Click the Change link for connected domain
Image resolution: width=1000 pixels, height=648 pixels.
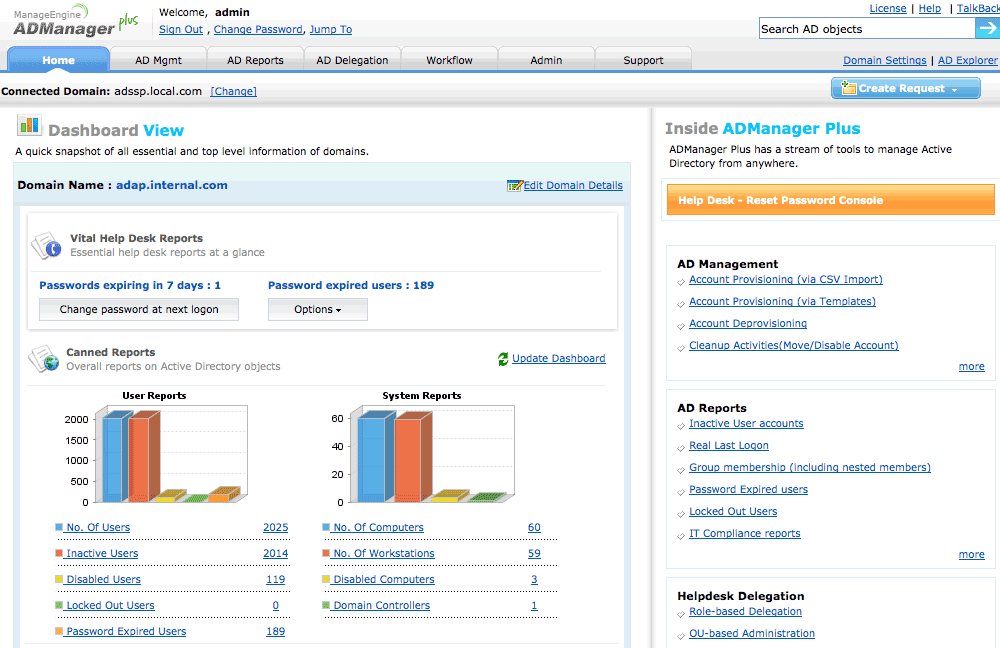coord(233,91)
